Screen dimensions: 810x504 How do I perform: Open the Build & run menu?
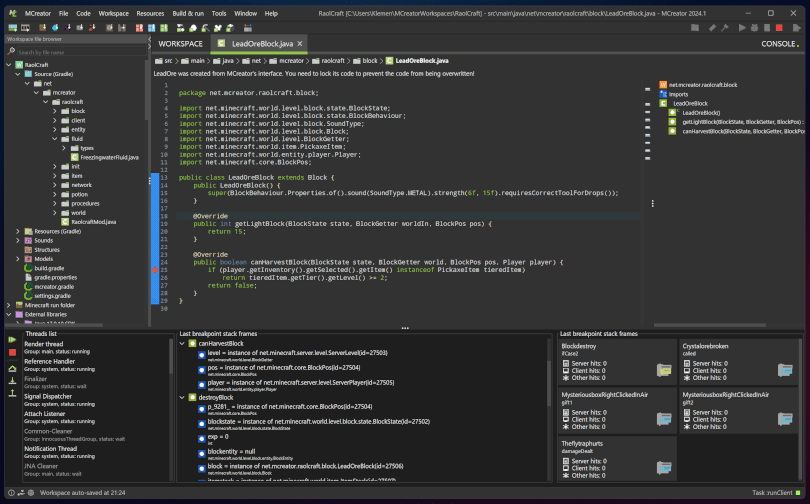(x=188, y=13)
